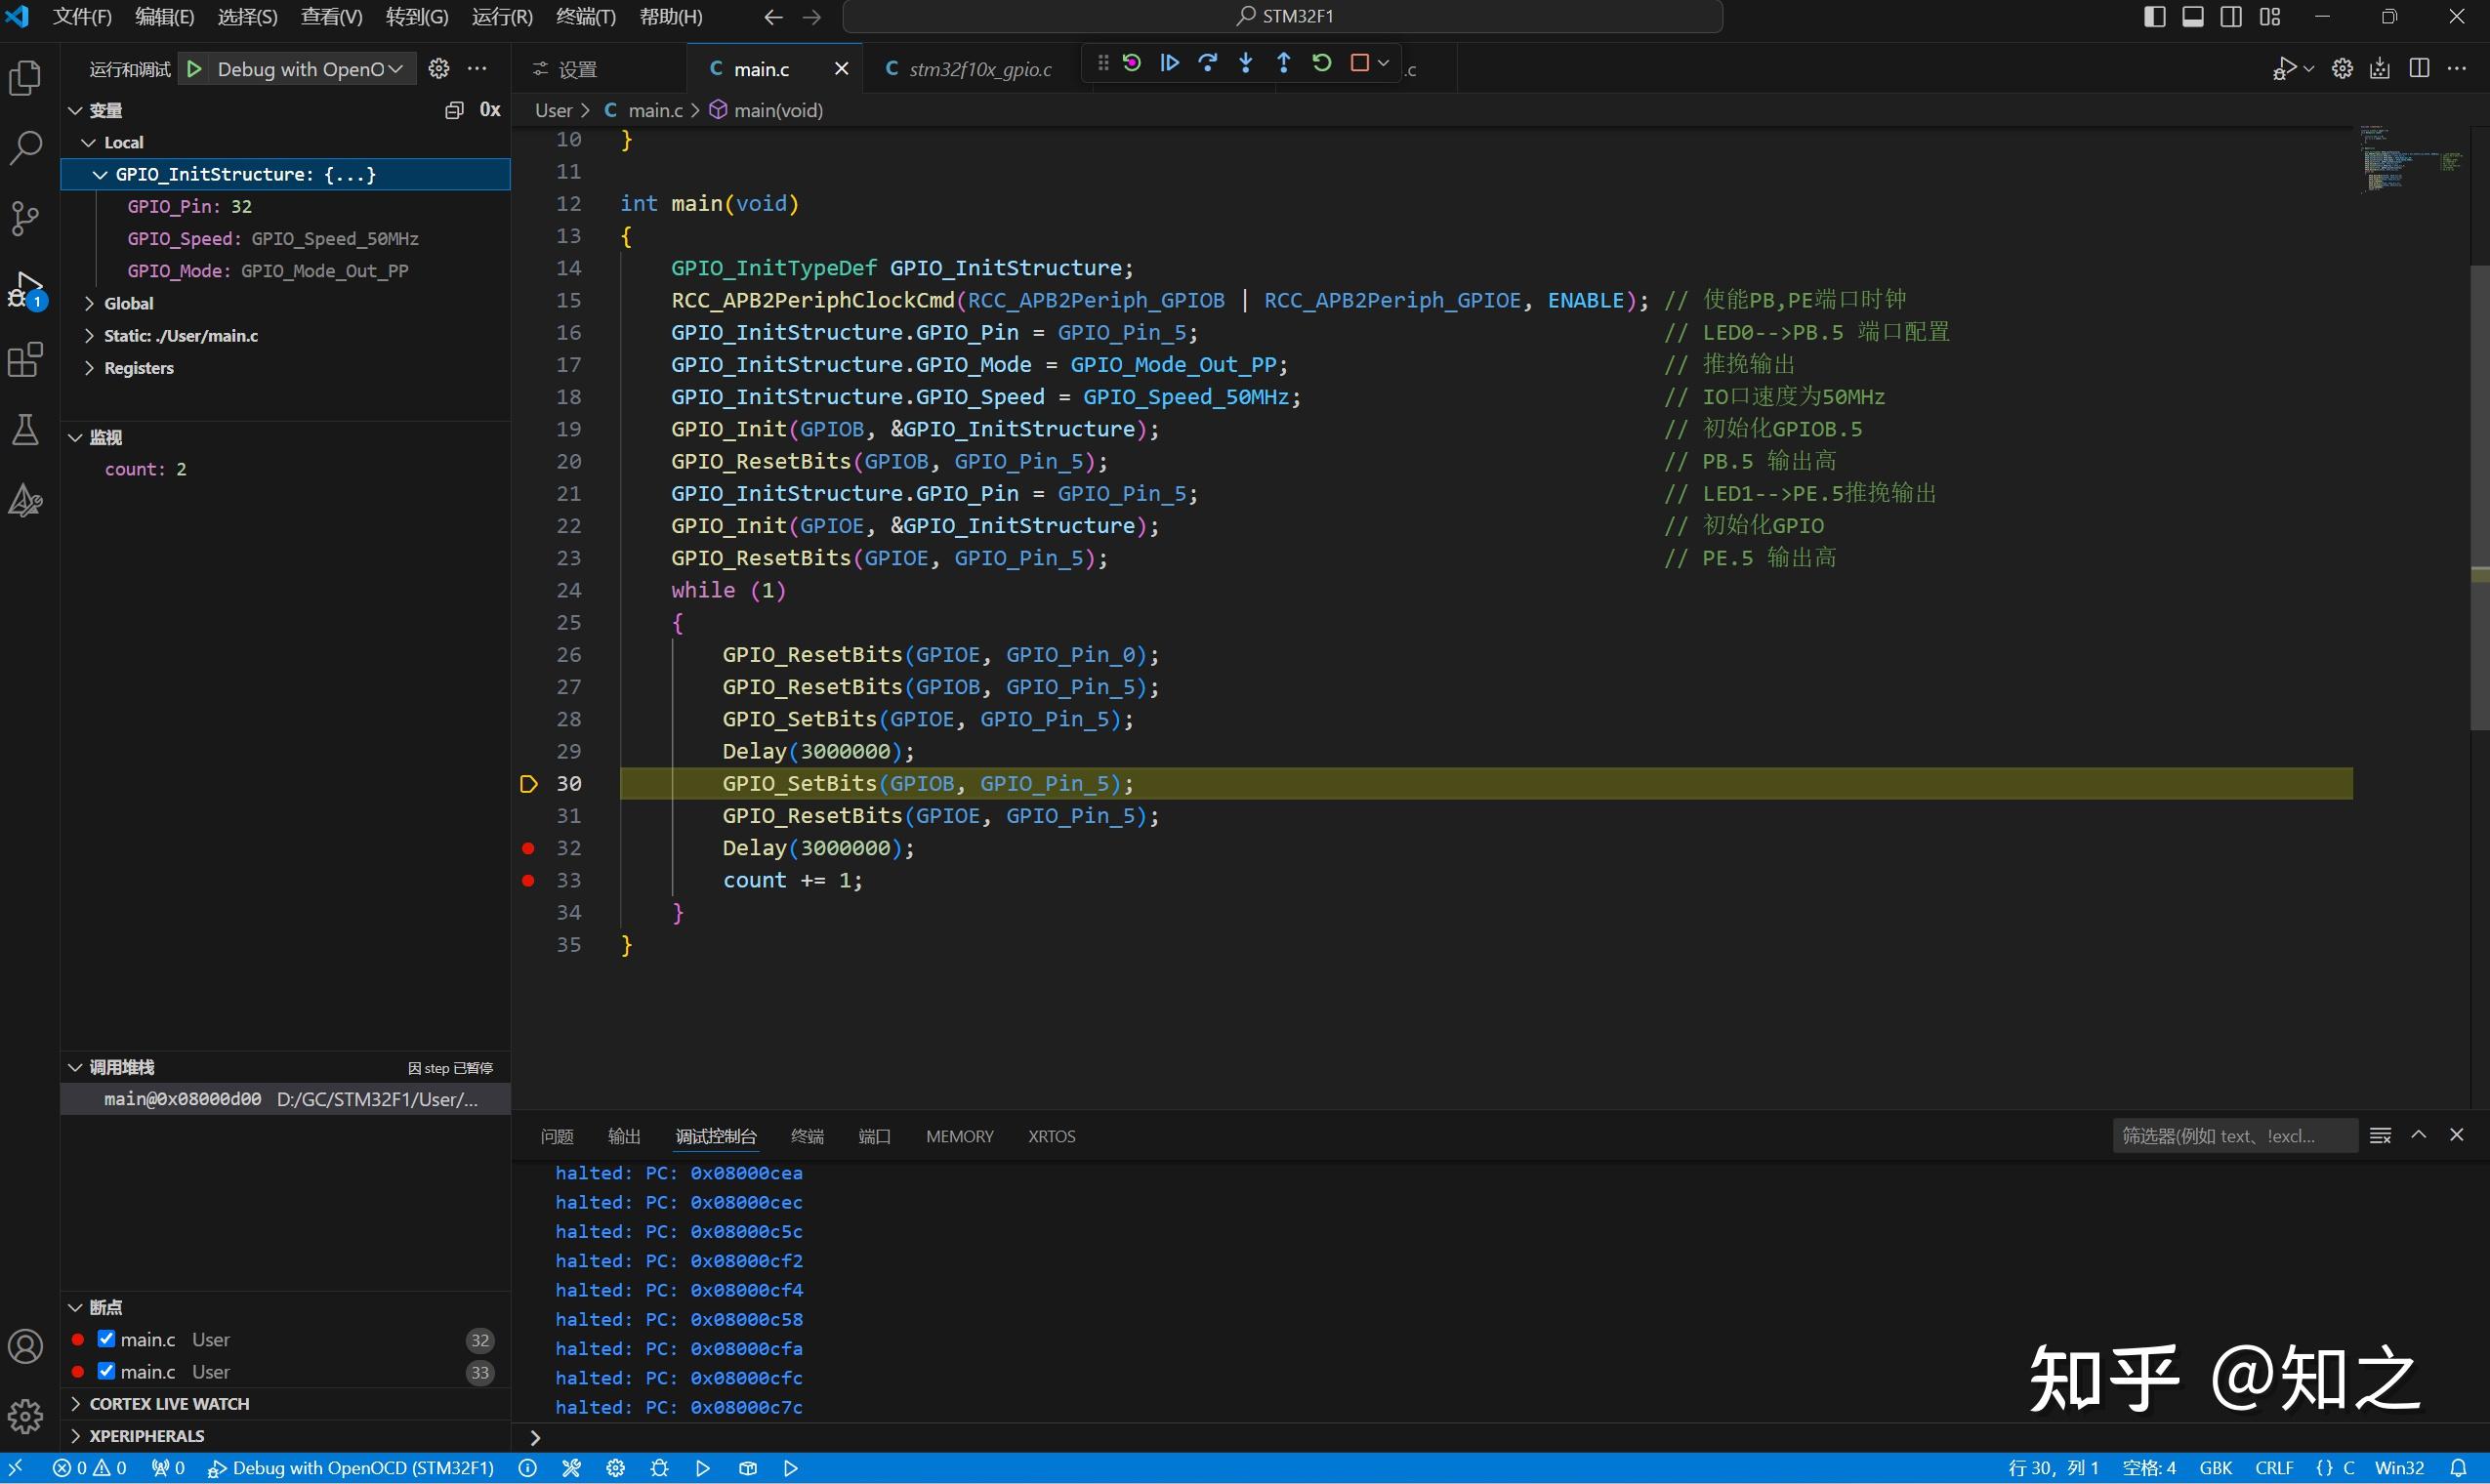The image size is (2490, 1484).
Task: Open the Testing flask icon in sidebar
Action: tap(25, 430)
